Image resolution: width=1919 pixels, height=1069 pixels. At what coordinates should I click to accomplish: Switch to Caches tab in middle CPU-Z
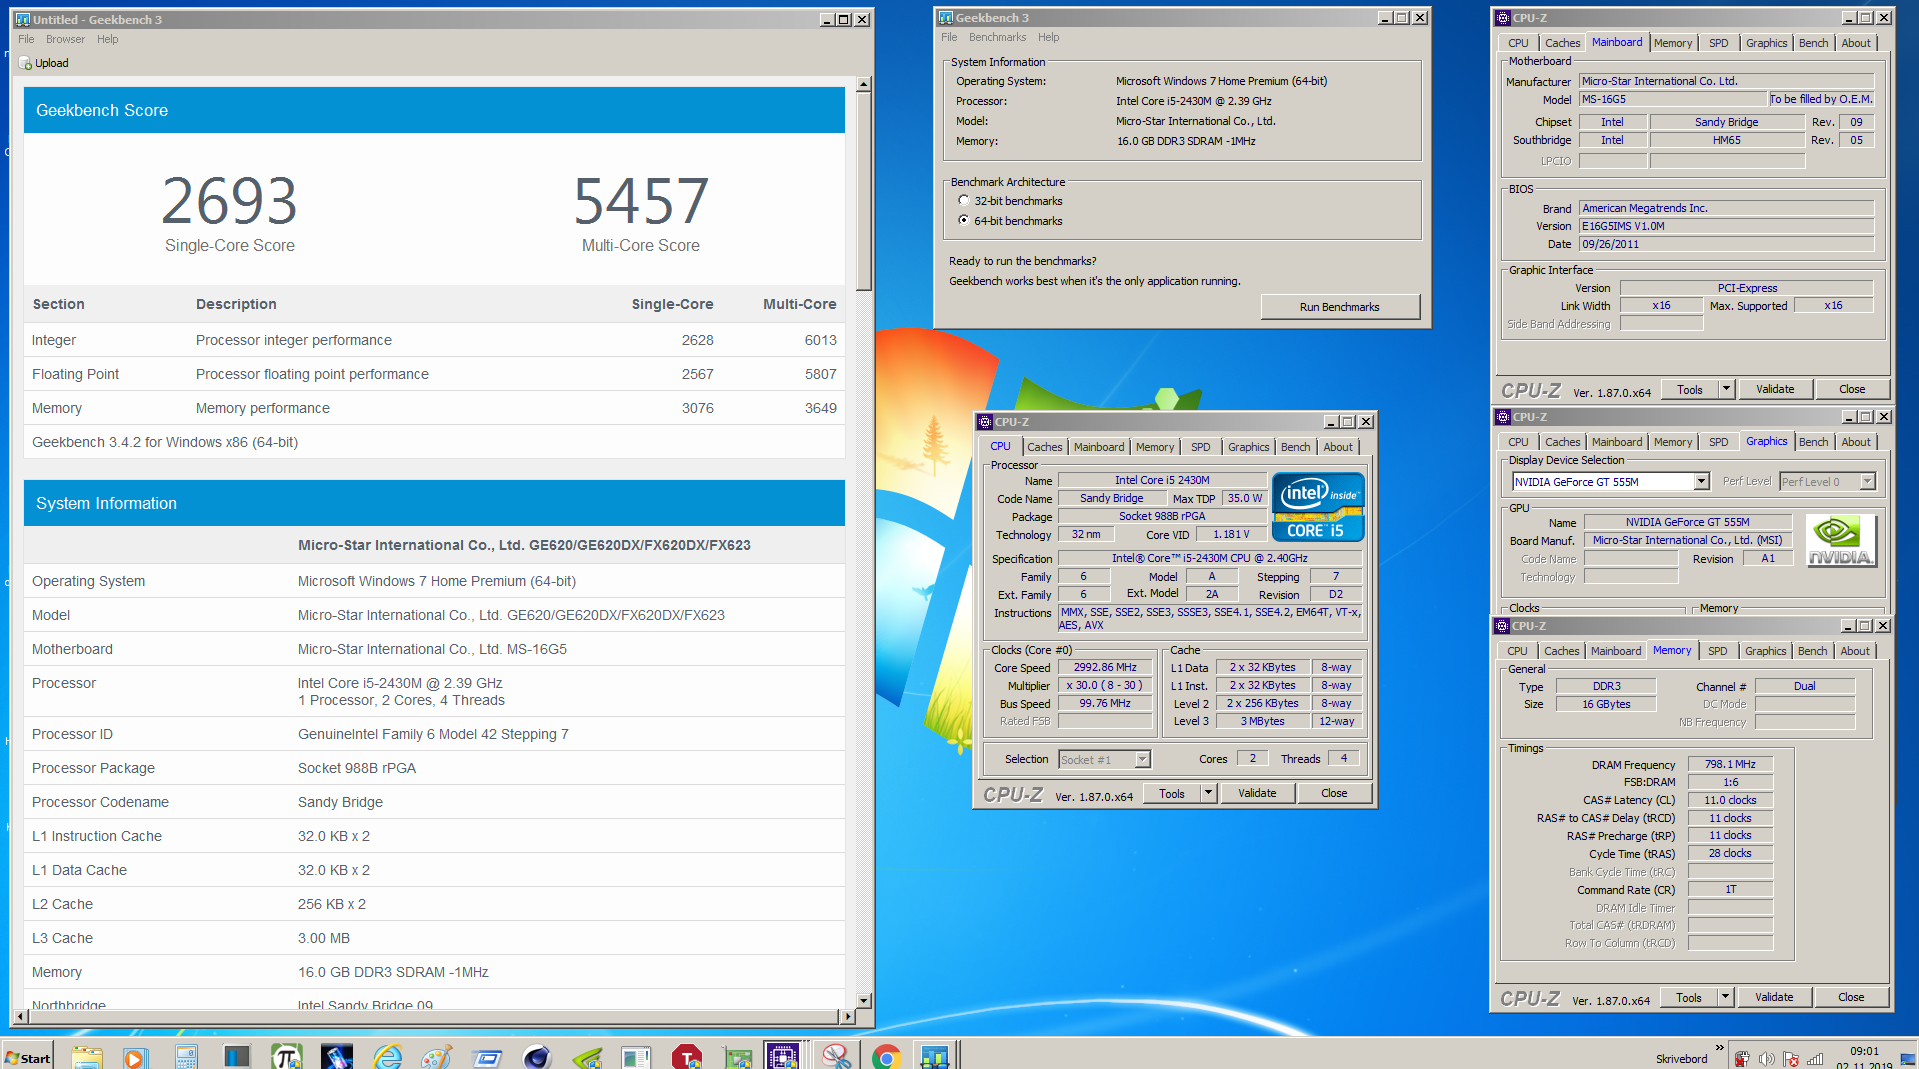1044,447
